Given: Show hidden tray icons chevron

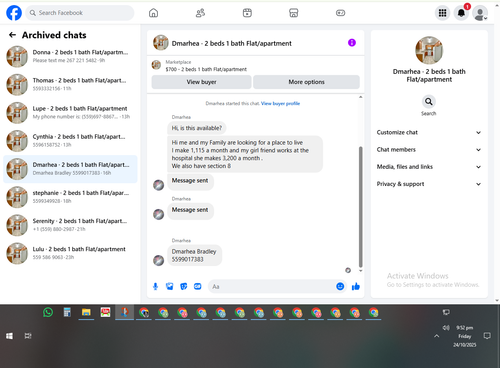Looking at the screenshot, I should (x=436, y=336).
